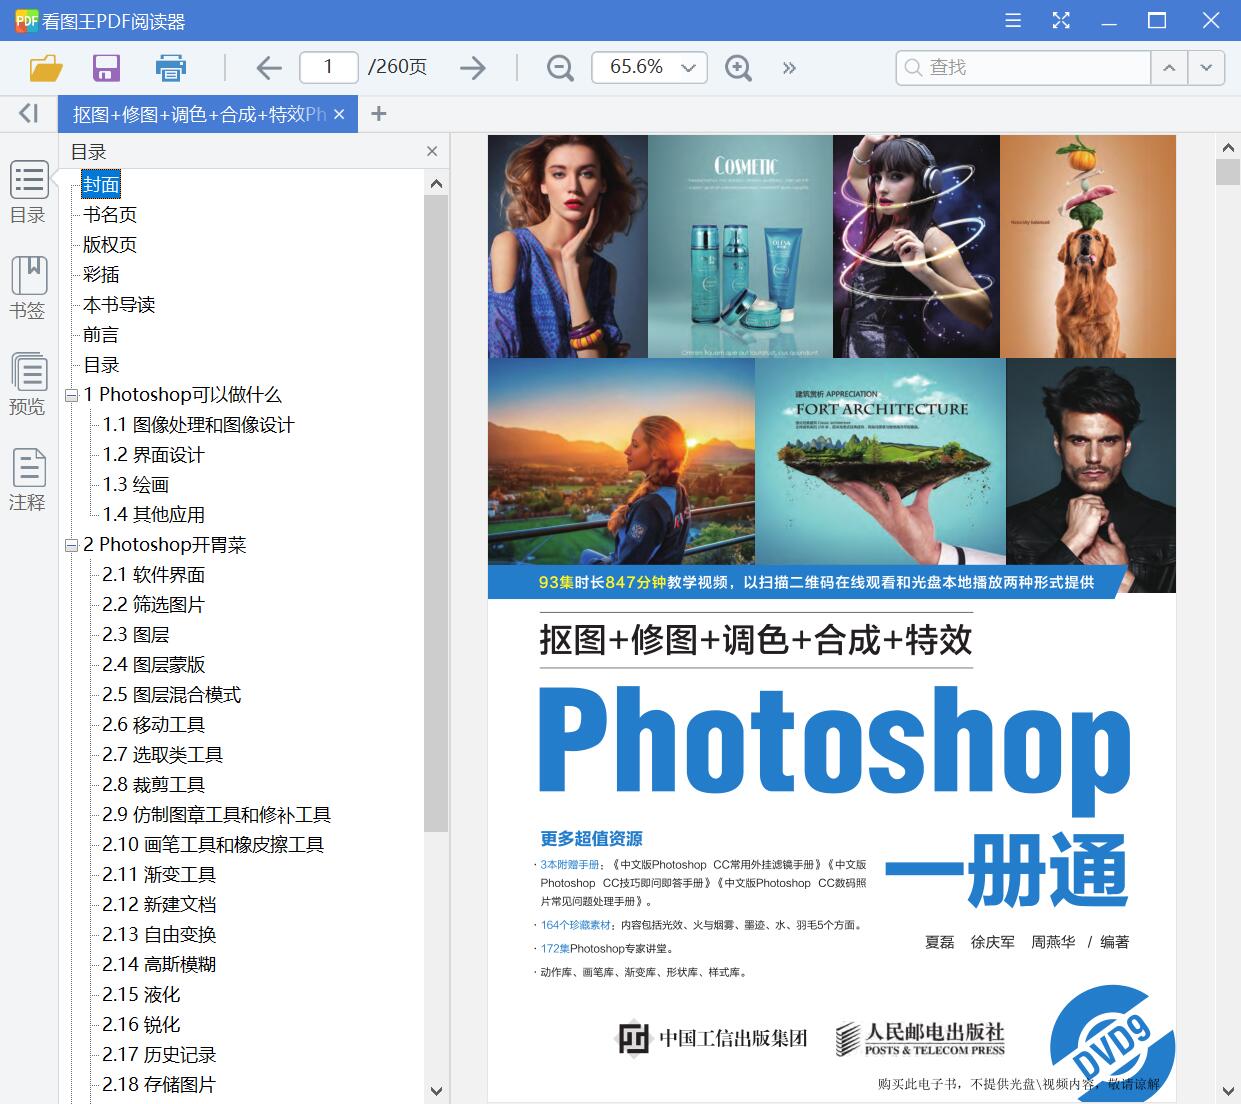This screenshot has height=1104, width=1241.
Task: Jump to '1.1 图像处理和图像设计' section
Action: 198,425
